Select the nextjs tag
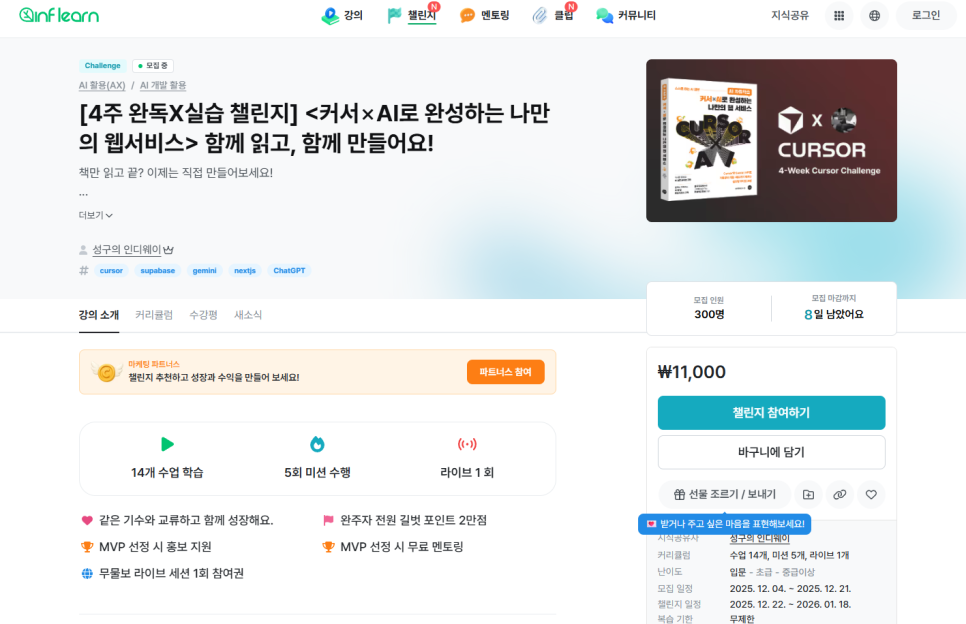 pyautogui.click(x=245, y=270)
